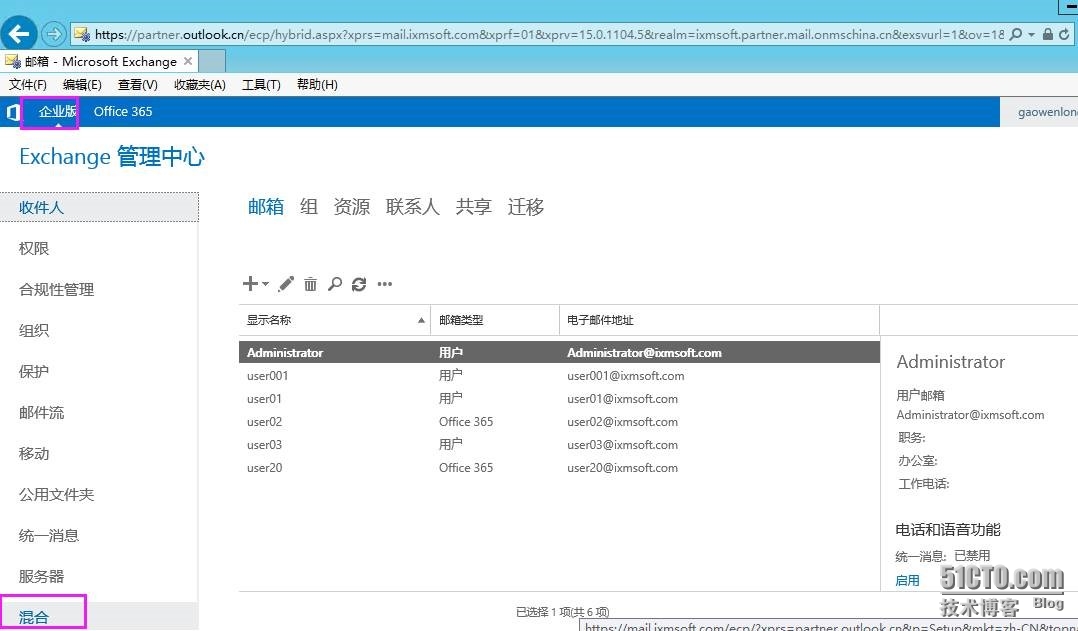Open 组织 in the left navigation
1078x631 pixels.
(34, 330)
